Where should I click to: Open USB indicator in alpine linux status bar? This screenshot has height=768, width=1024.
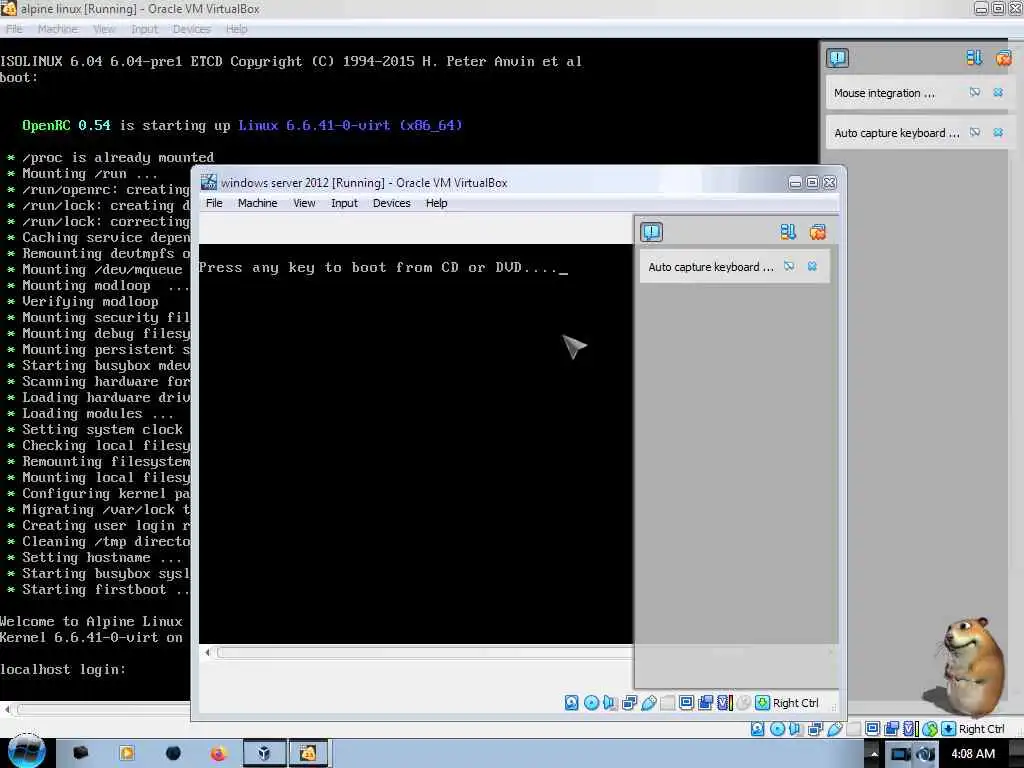835,729
